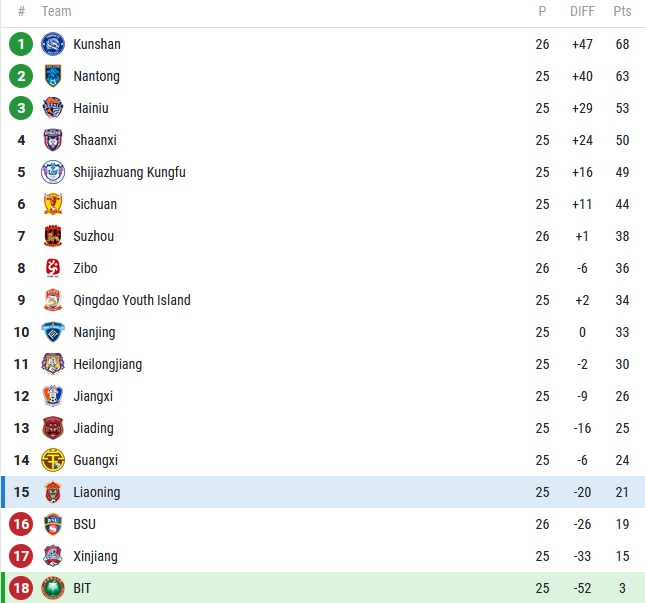This screenshot has width=645, height=603.
Task: Click the BIT team crest
Action: click(53, 588)
